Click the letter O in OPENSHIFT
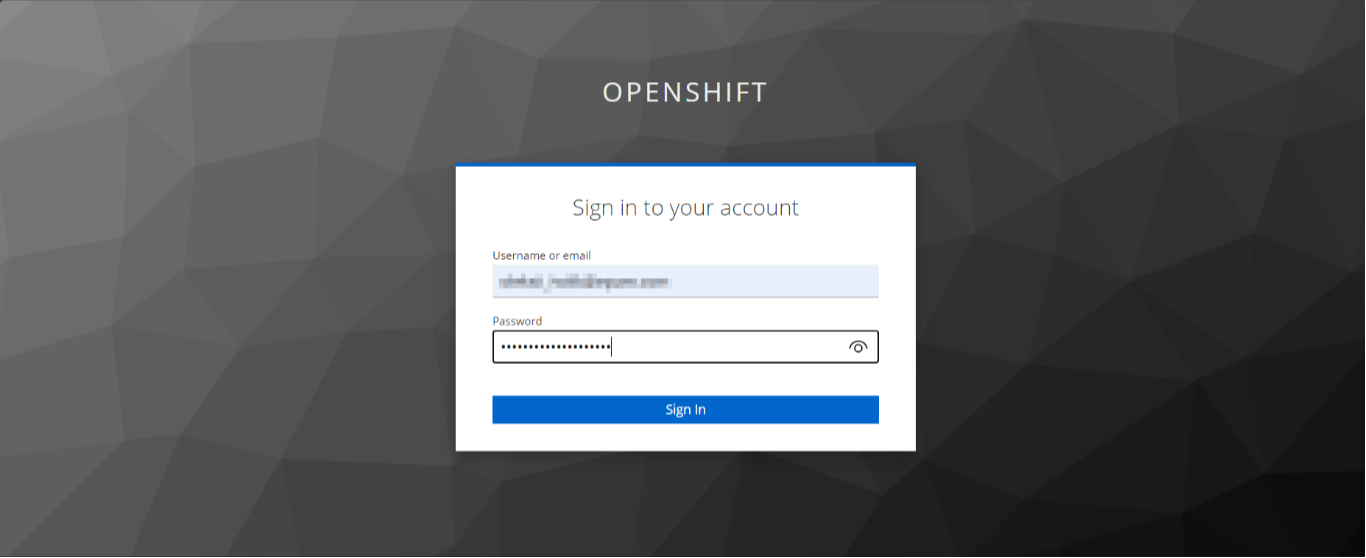 coord(612,93)
